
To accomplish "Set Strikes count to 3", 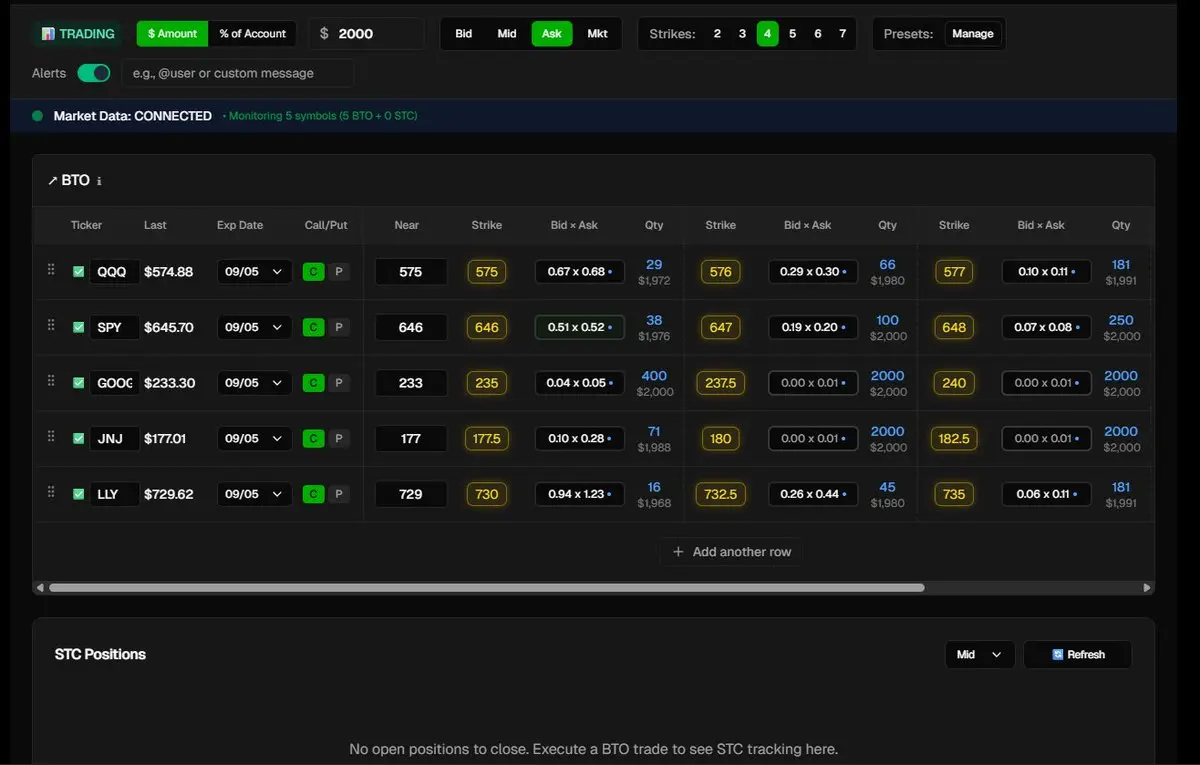I will coord(742,34).
